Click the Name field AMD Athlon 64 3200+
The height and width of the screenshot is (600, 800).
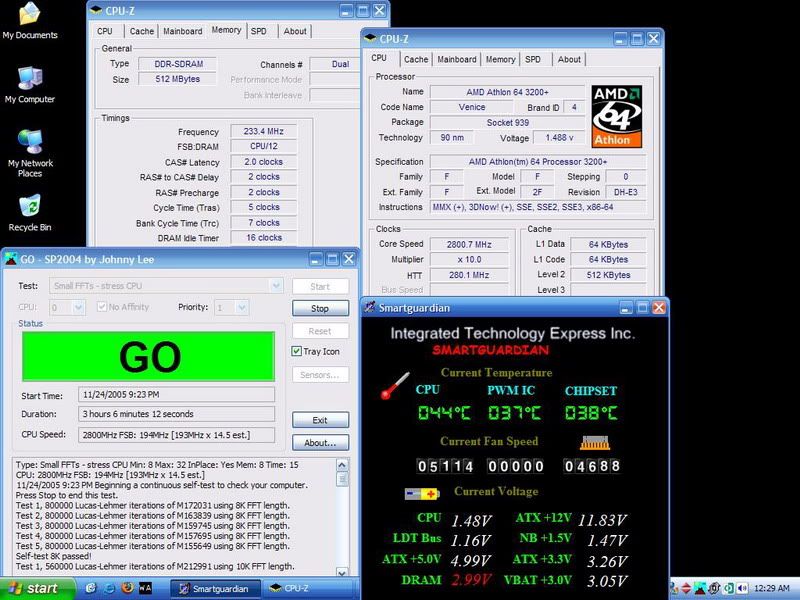pyautogui.click(x=507, y=92)
